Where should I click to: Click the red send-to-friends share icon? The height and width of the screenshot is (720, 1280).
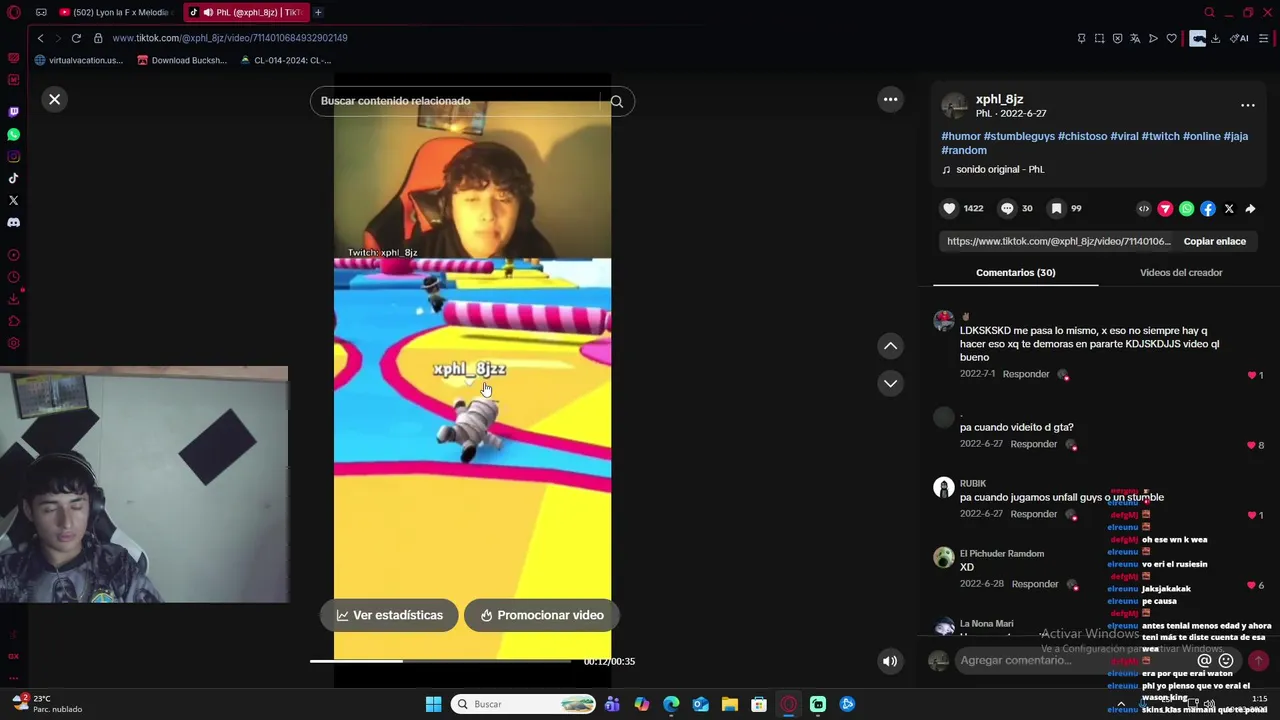point(1165,209)
